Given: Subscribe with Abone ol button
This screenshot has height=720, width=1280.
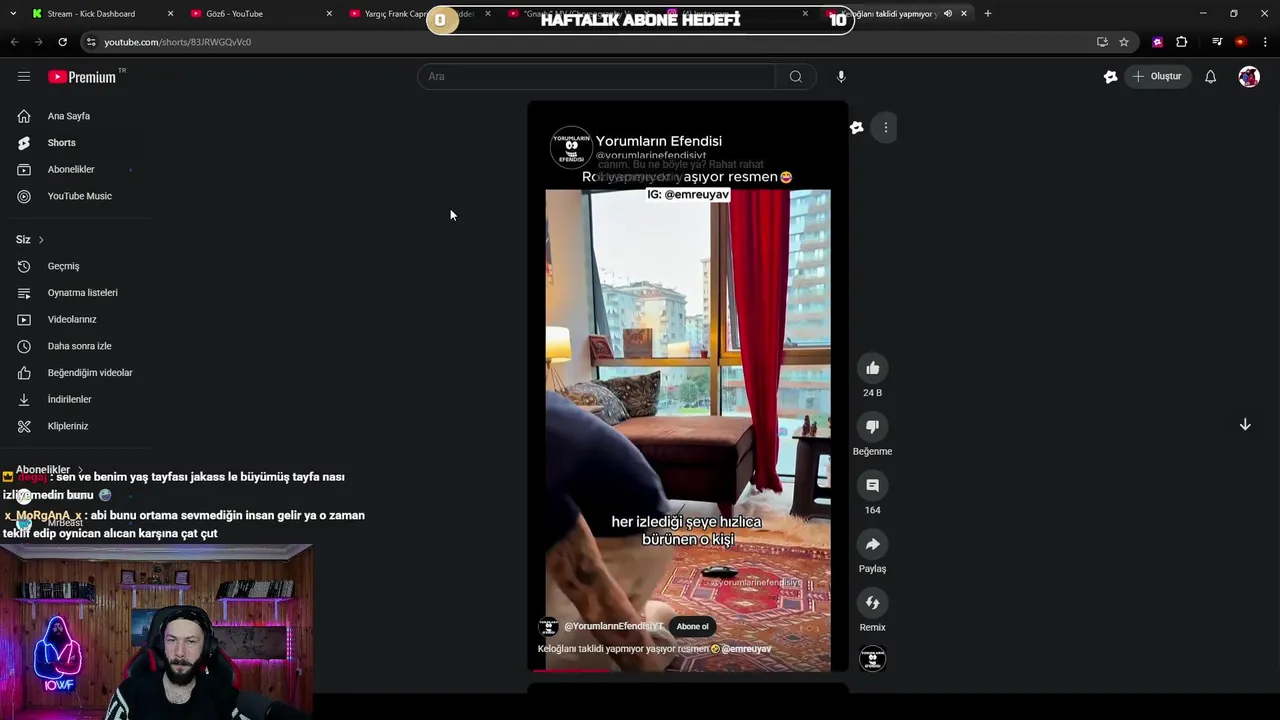Looking at the screenshot, I should tap(692, 627).
